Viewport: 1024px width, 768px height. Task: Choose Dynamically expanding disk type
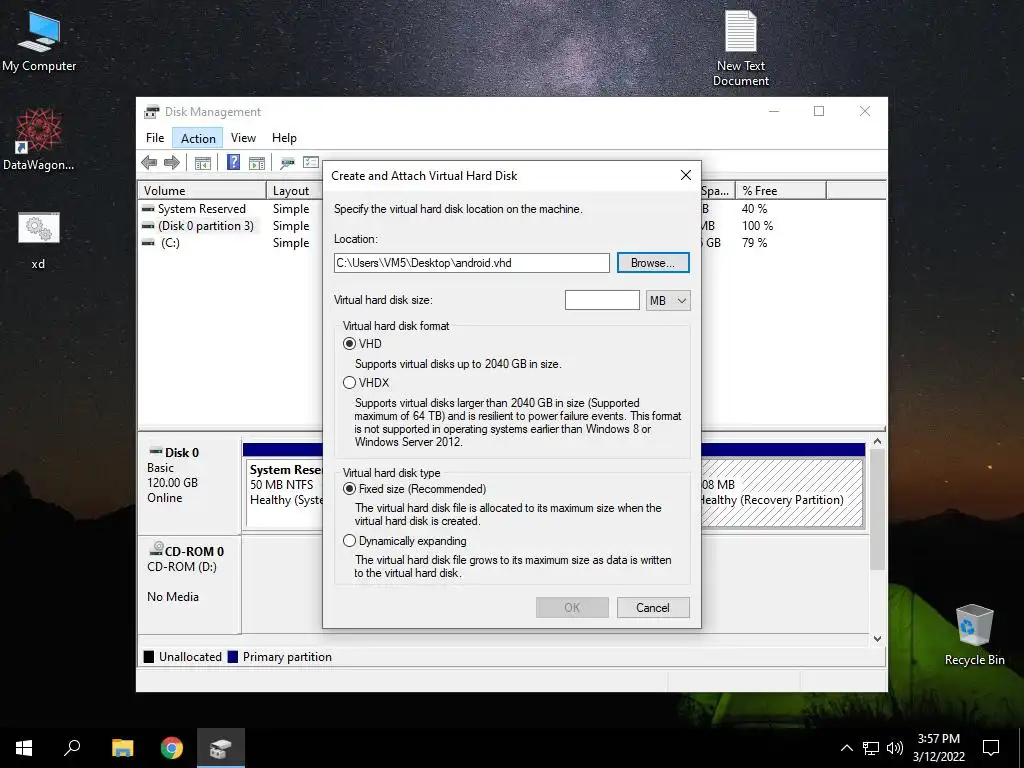[x=349, y=541]
